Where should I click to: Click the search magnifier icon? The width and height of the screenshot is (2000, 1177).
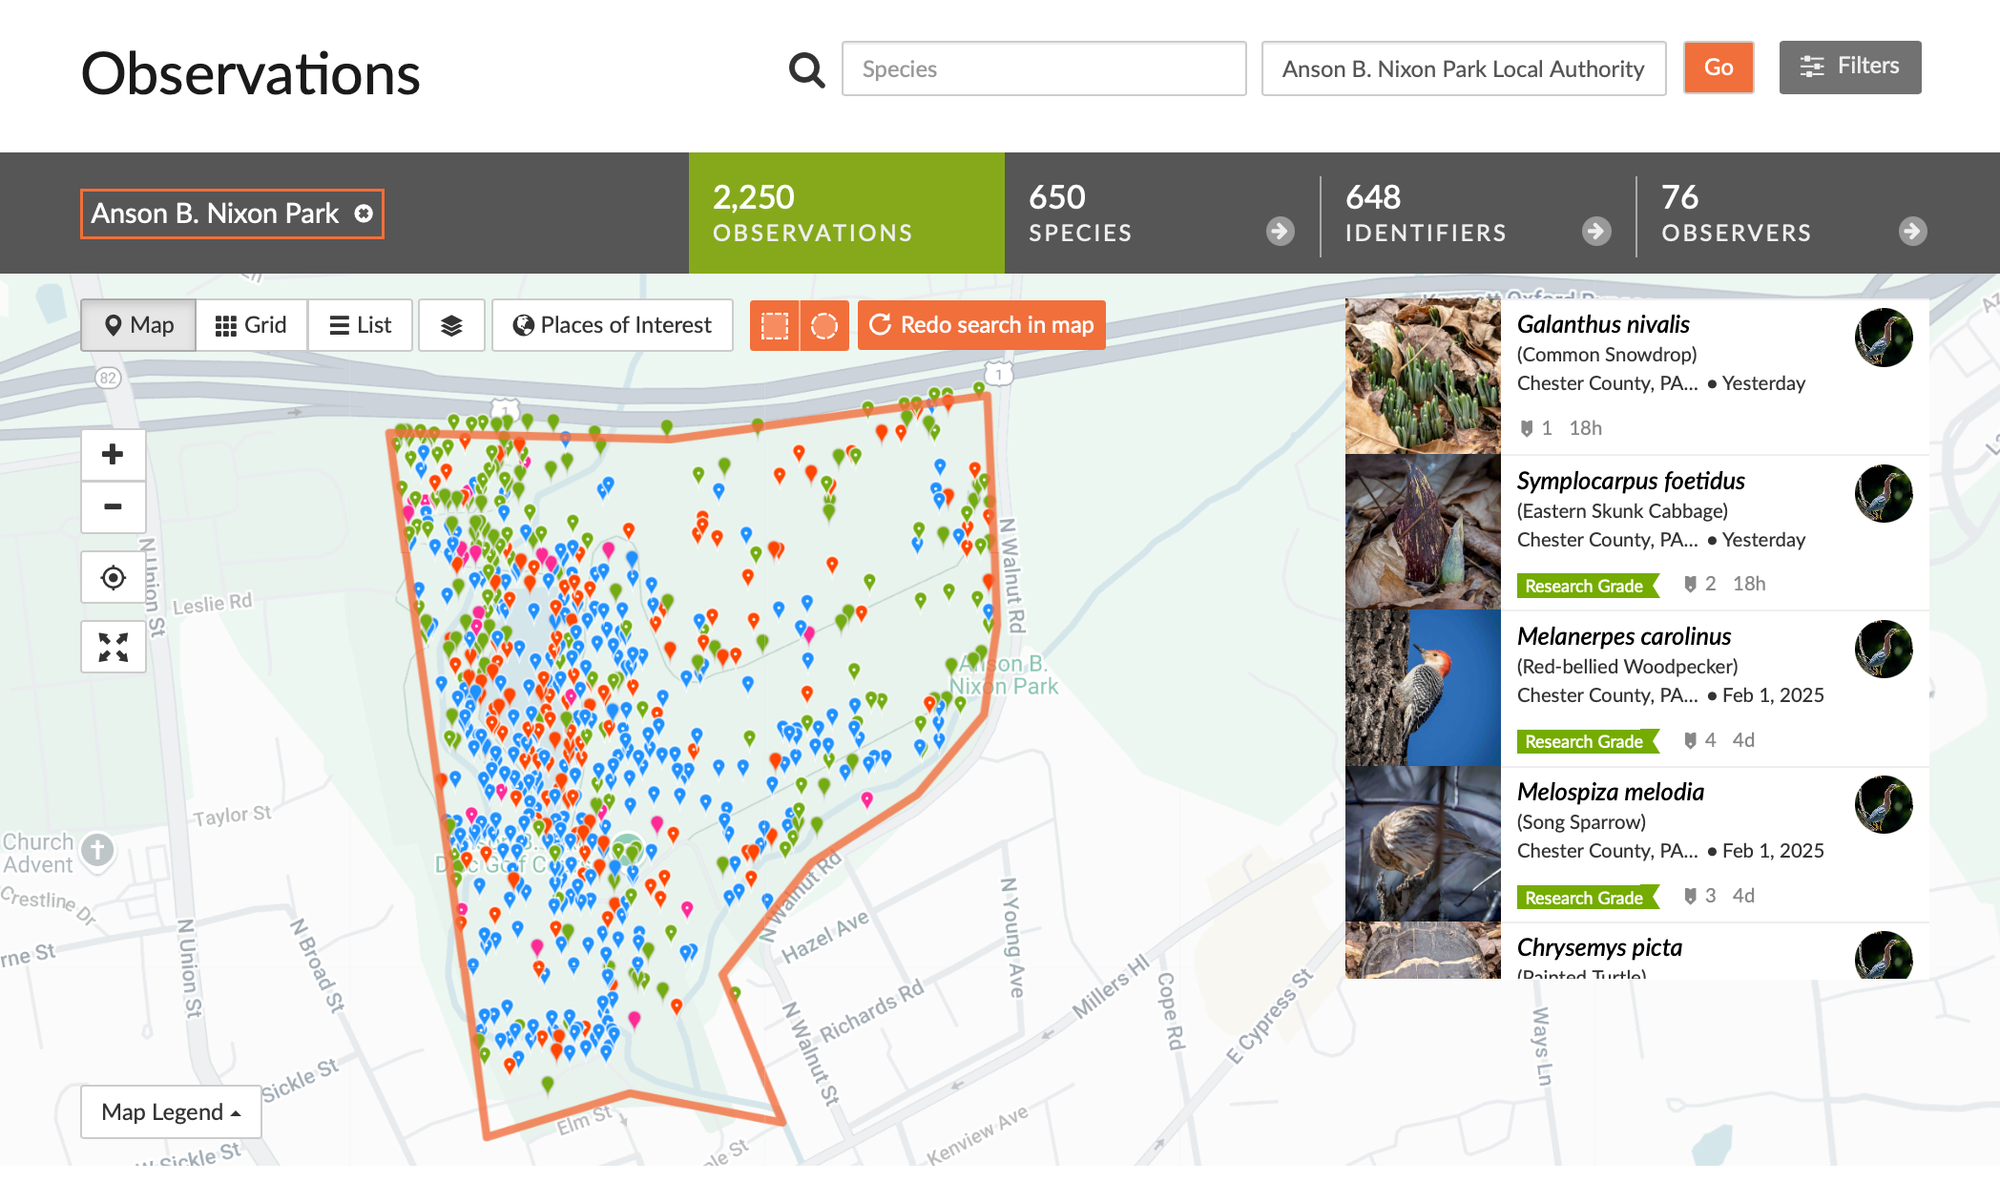806,70
